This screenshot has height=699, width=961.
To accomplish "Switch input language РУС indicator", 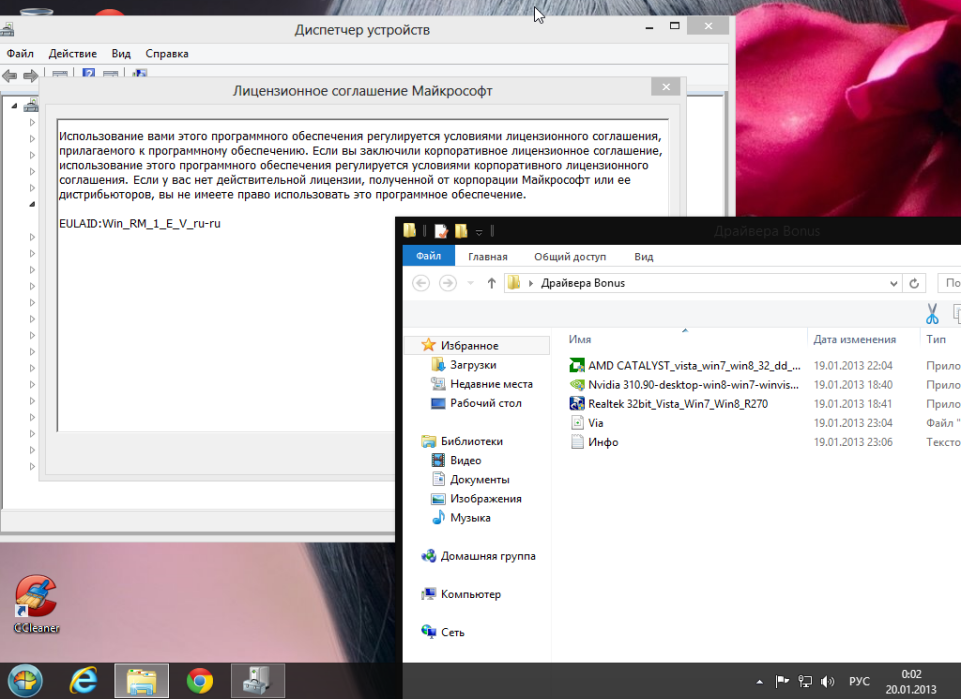I will pyautogui.click(x=859, y=681).
